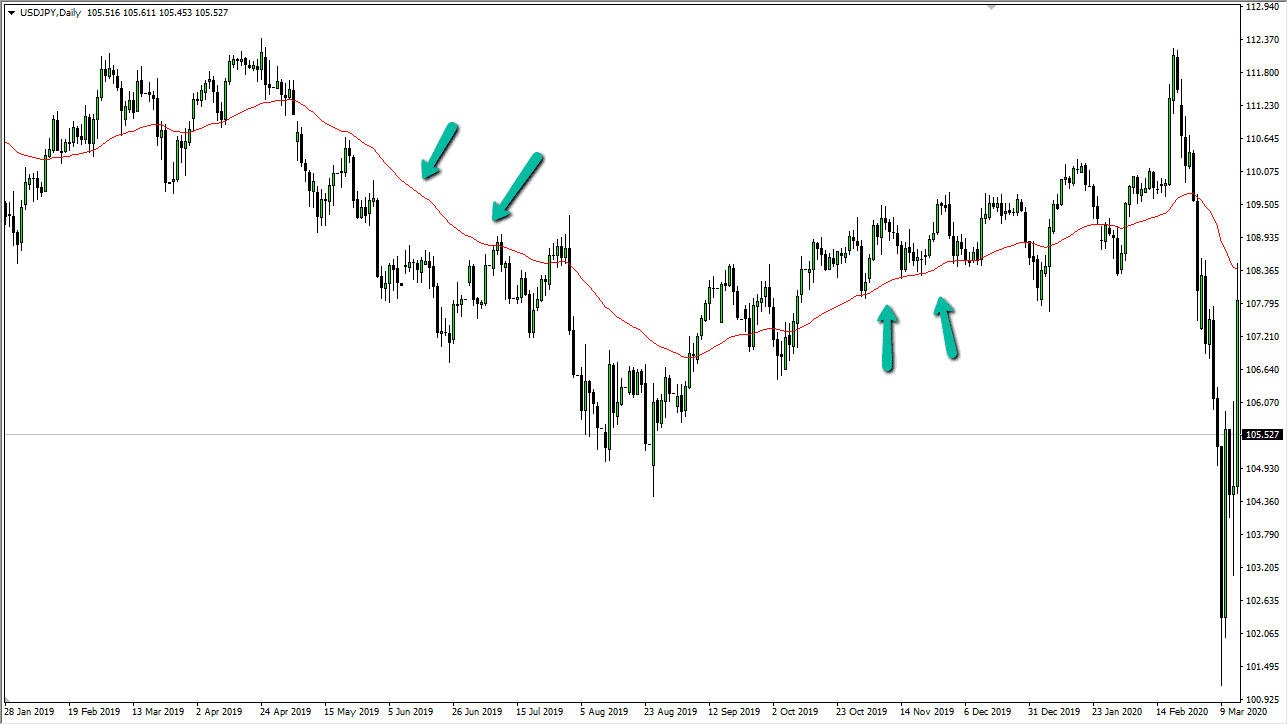Click the 112.940 price axis value
Viewport: 1288px width, 725px height.
pos(1262,9)
